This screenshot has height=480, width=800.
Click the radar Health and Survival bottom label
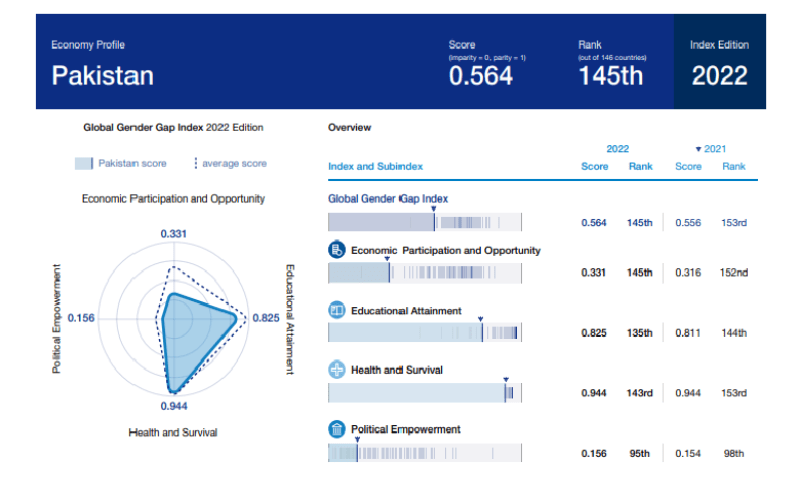(x=172, y=433)
